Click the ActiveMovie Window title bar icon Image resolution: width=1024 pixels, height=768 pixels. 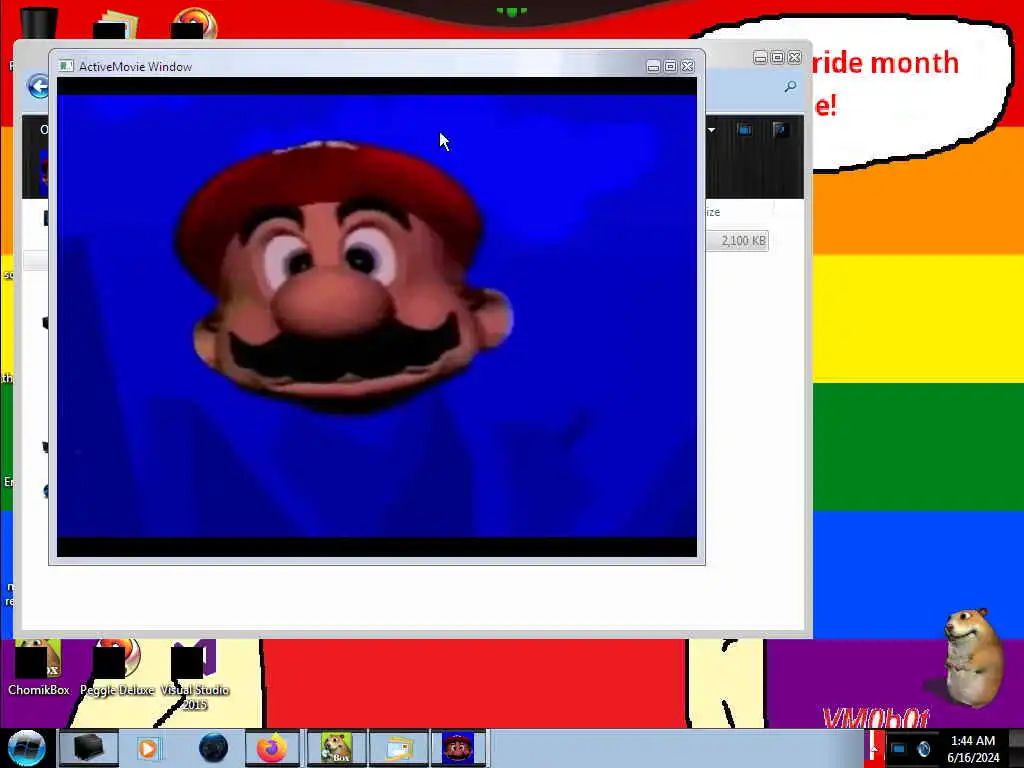pos(66,66)
